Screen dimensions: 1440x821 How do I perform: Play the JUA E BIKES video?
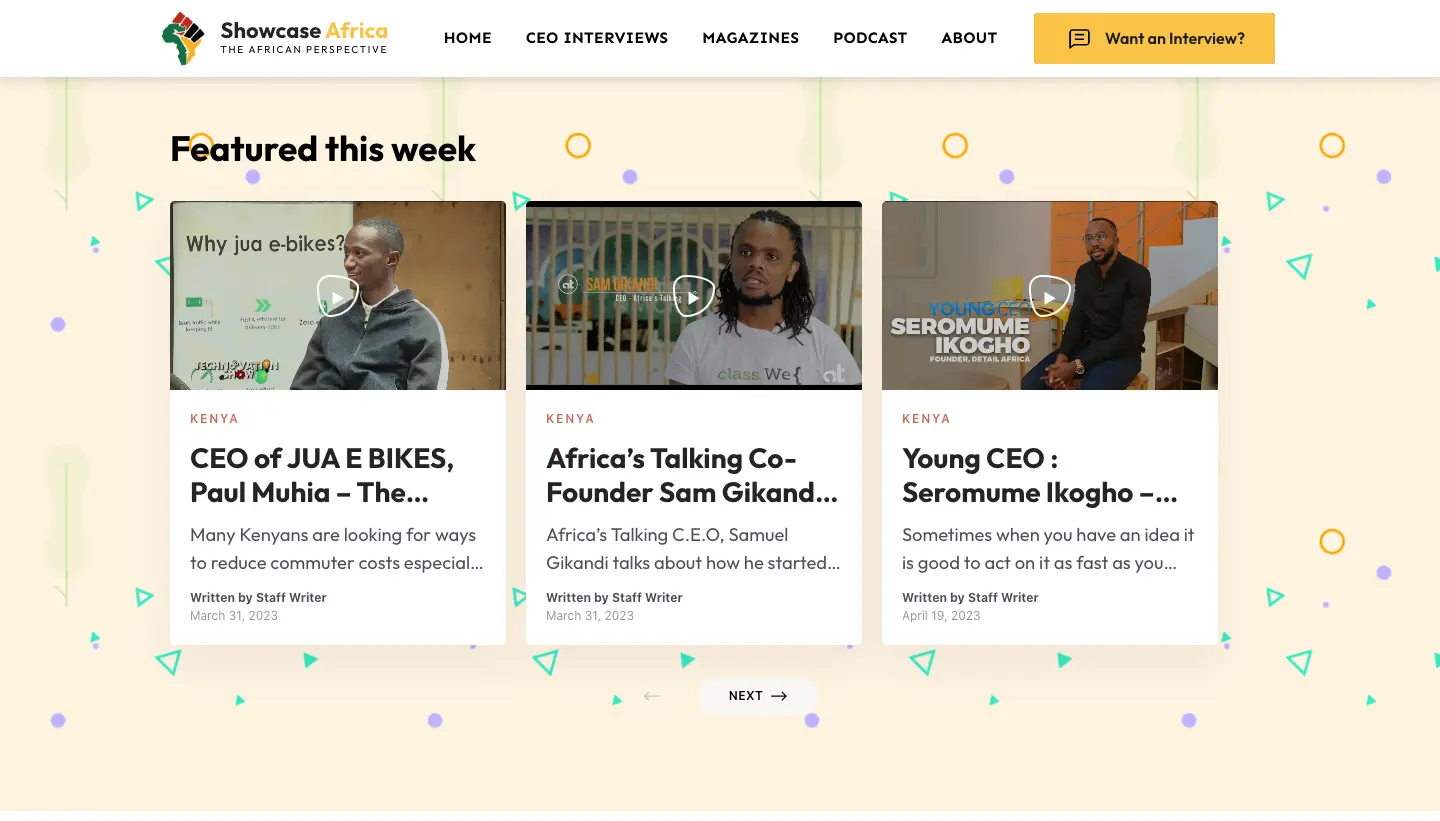338,296
